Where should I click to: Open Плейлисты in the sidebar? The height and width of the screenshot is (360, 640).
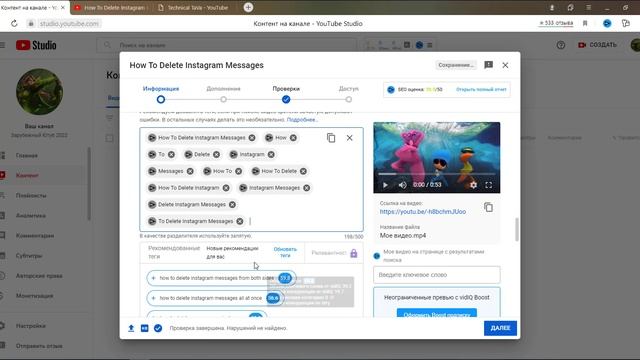[x=31, y=196]
